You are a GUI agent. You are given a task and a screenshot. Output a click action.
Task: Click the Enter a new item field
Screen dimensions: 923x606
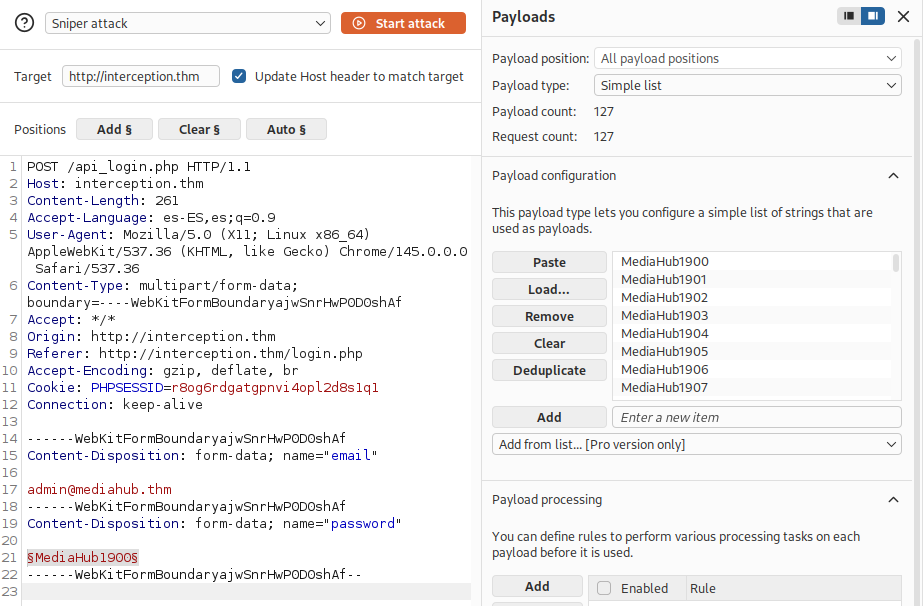coord(756,417)
